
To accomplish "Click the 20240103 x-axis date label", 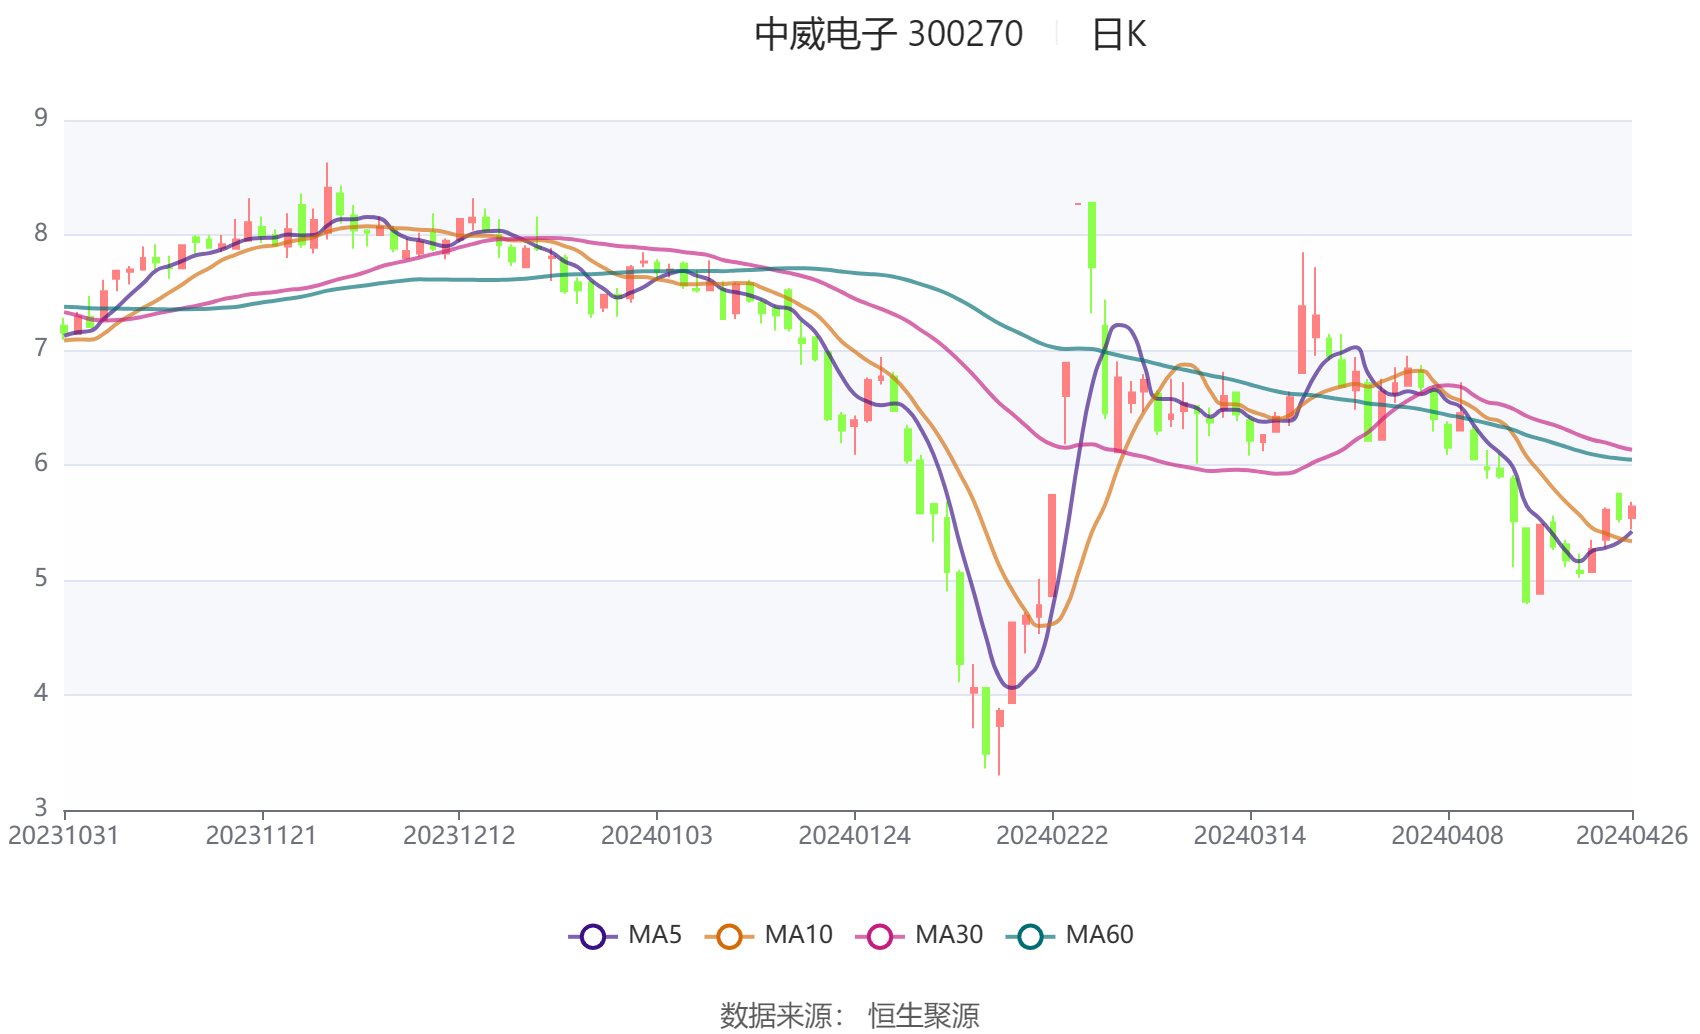I will point(657,836).
